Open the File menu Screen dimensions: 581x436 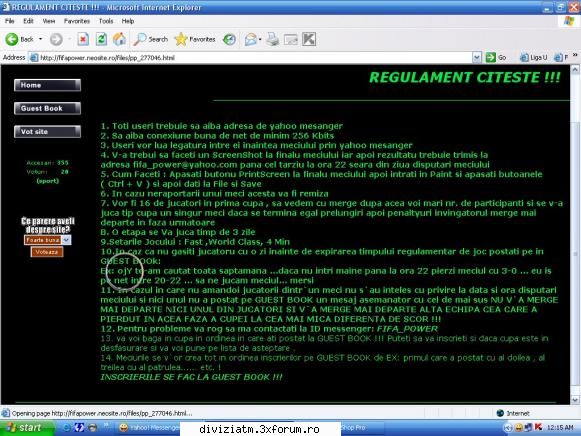click(10, 21)
